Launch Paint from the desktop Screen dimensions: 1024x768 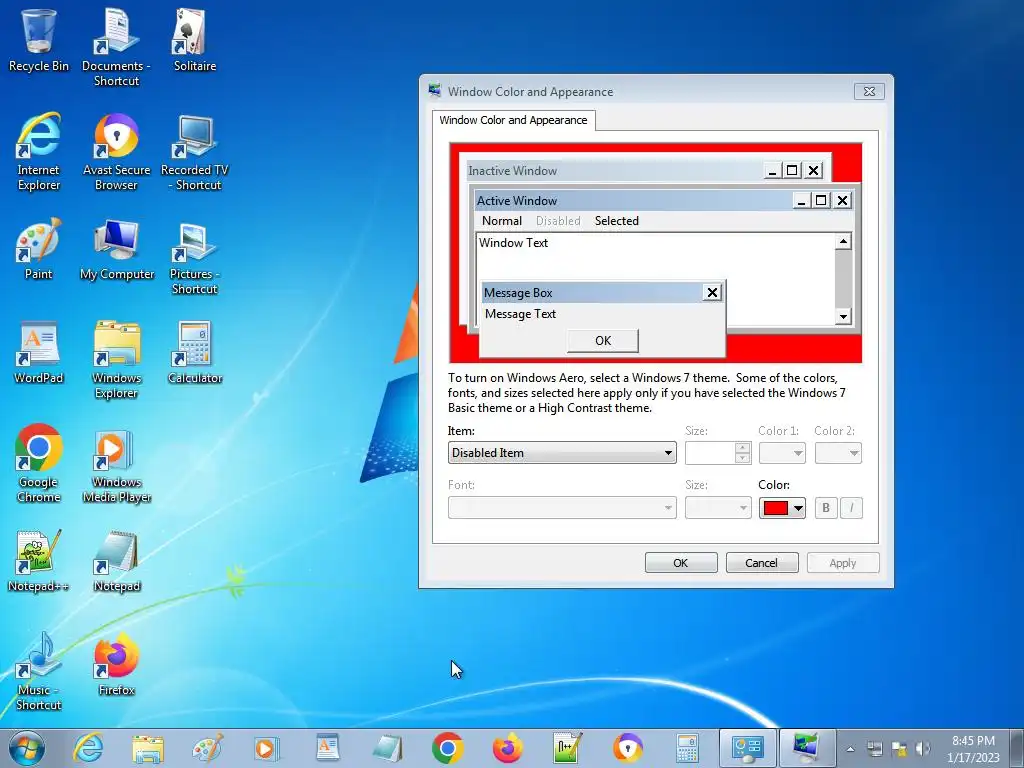(x=39, y=249)
